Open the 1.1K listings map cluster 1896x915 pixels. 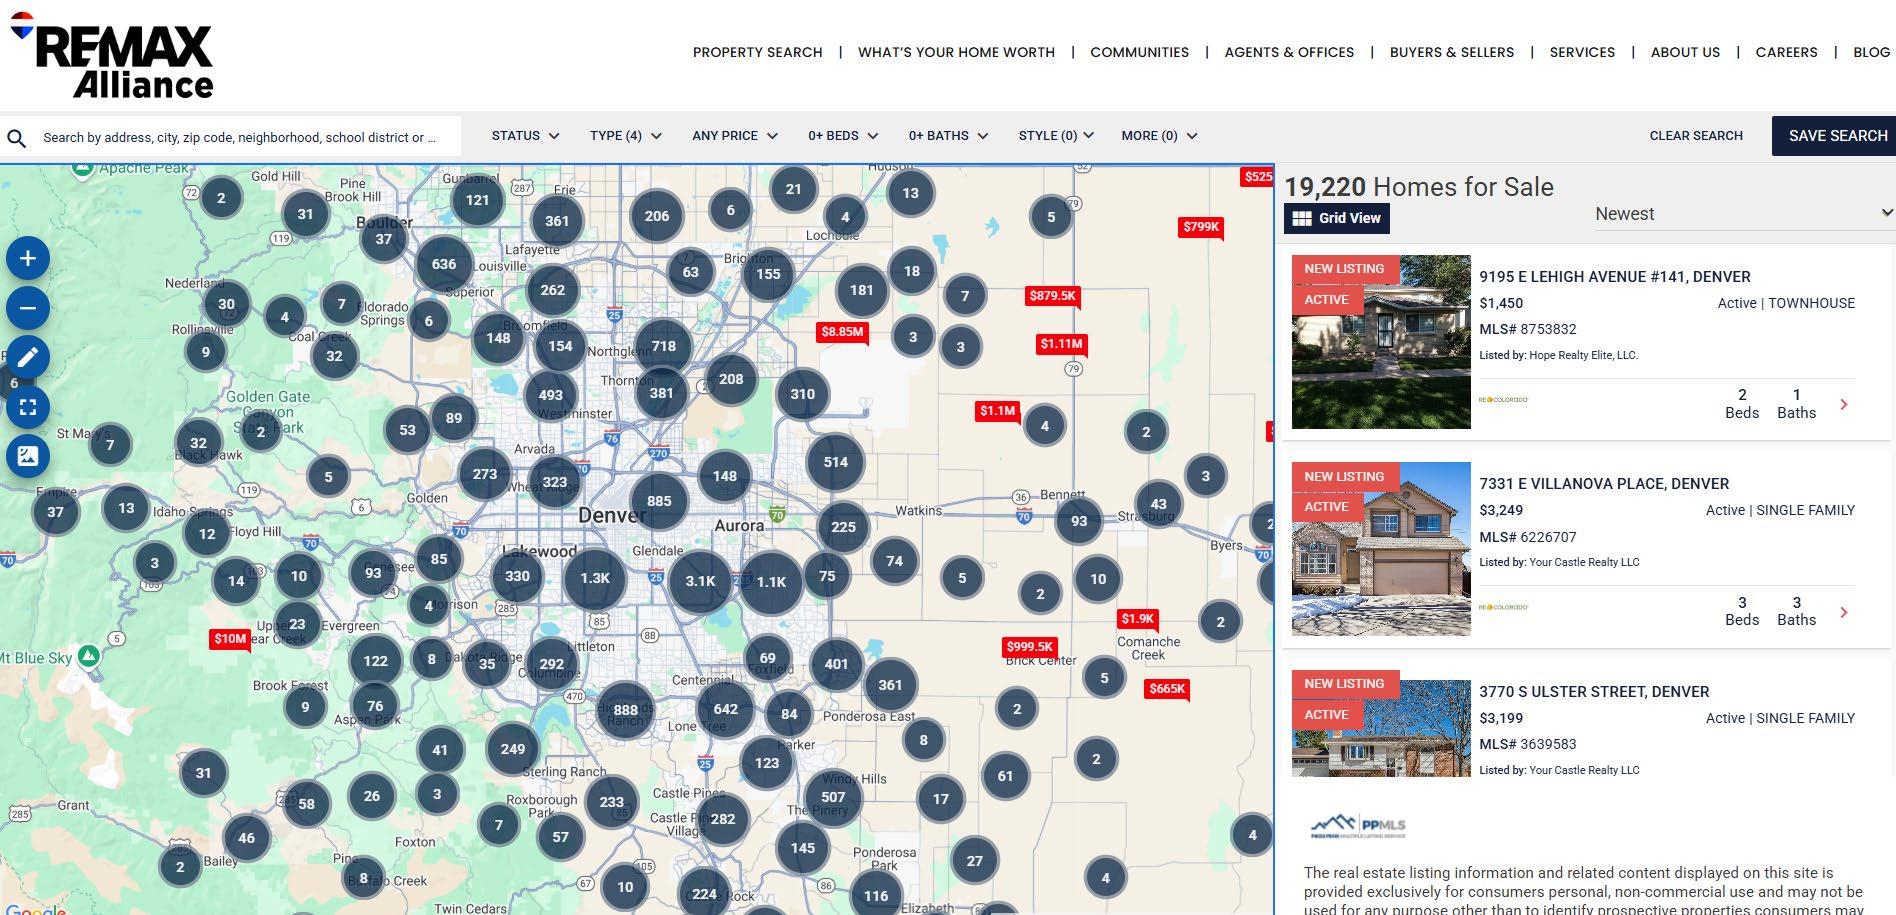tap(771, 581)
